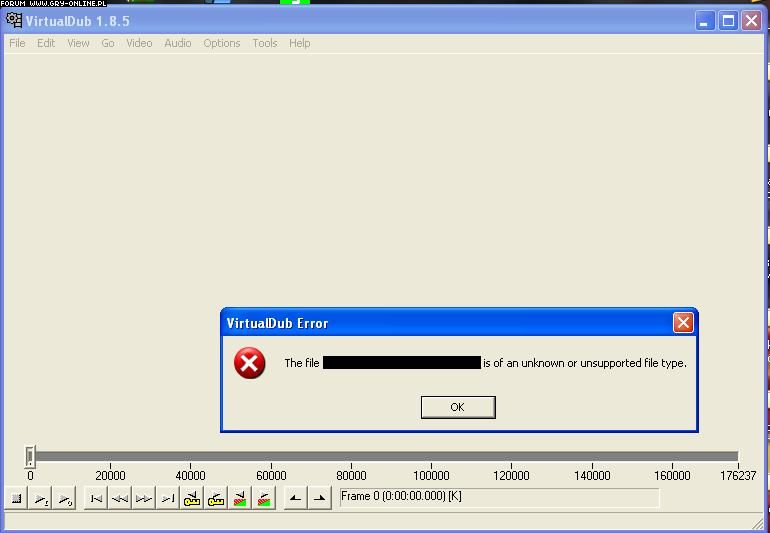Screen dimensions: 770x533
Task: Click the frame position text field
Action: coord(499,497)
